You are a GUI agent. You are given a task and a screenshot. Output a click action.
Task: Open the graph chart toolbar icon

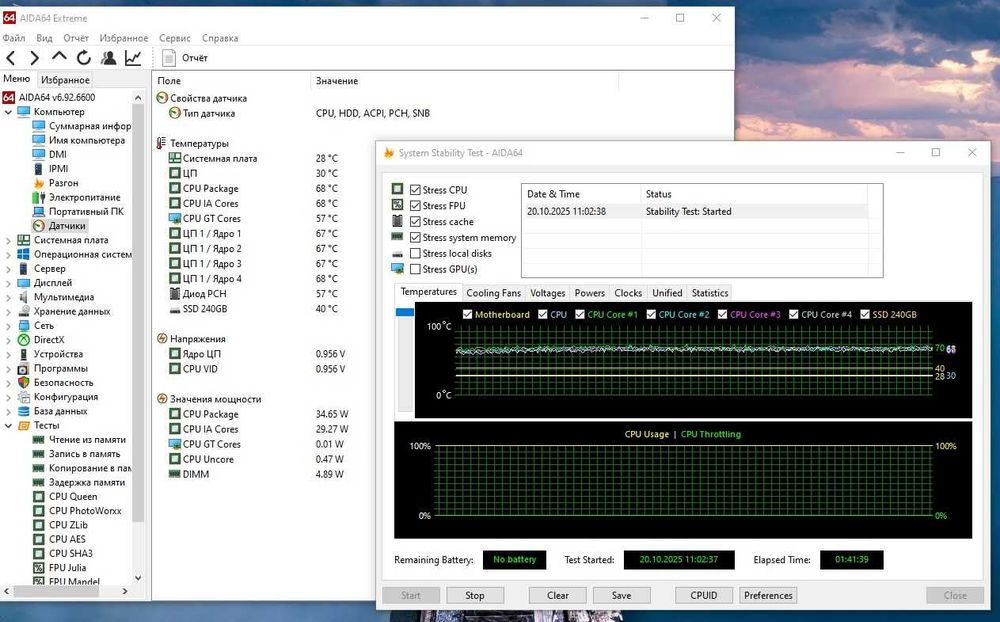(x=133, y=58)
